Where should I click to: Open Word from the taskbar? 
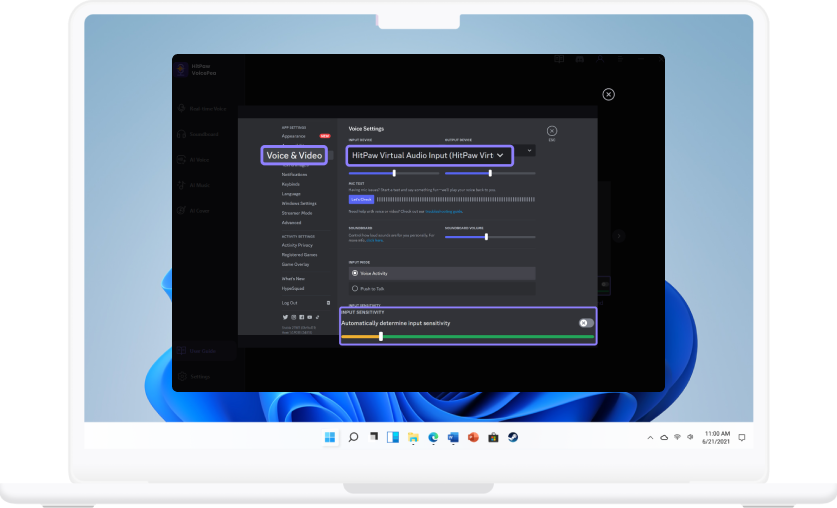click(x=453, y=437)
